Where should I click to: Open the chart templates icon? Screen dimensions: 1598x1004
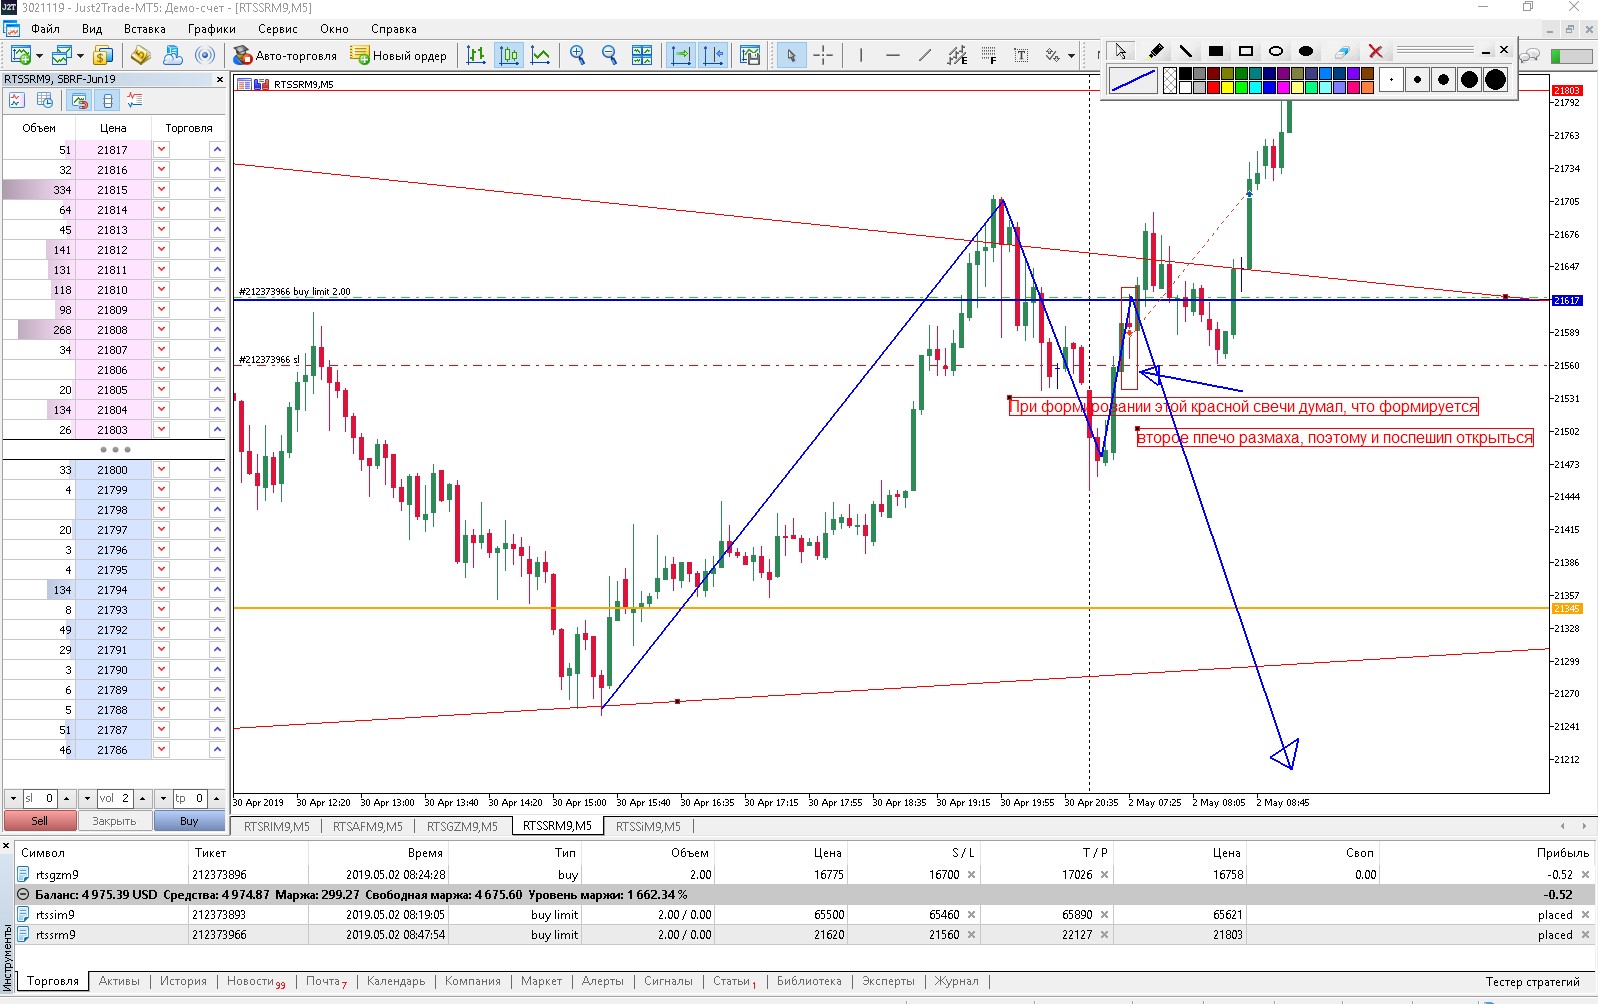tap(750, 56)
